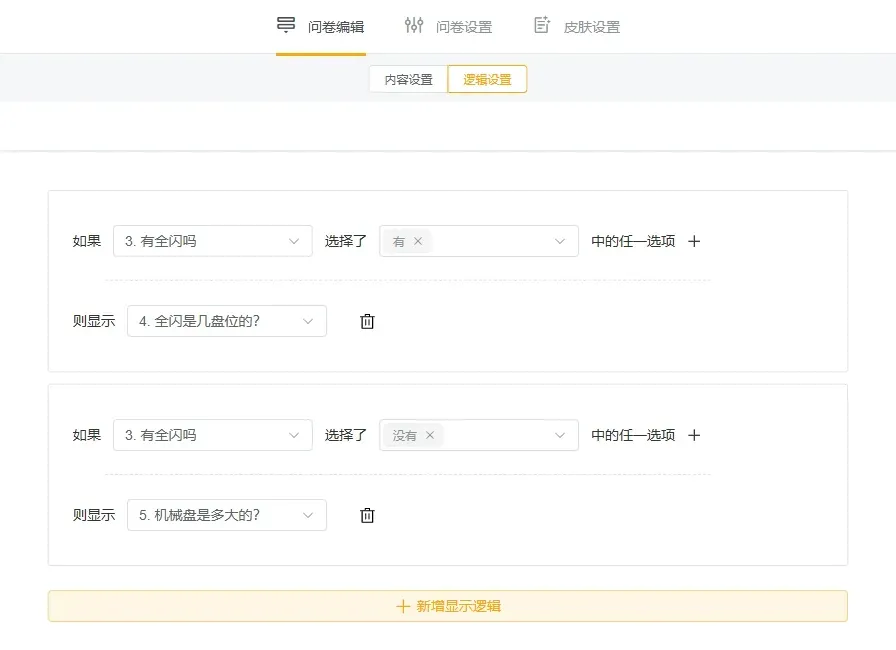
Task: Switch to the 问卷设置 tab
Action: (463, 27)
